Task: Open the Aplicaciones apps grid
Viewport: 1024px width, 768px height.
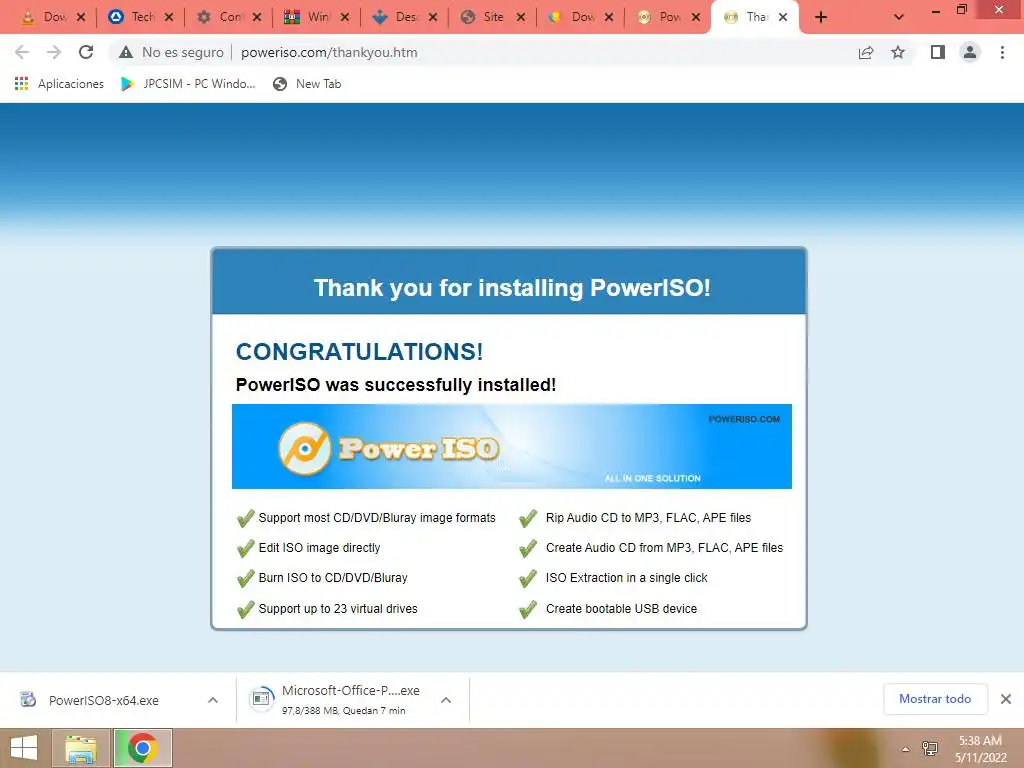Action: tap(59, 84)
